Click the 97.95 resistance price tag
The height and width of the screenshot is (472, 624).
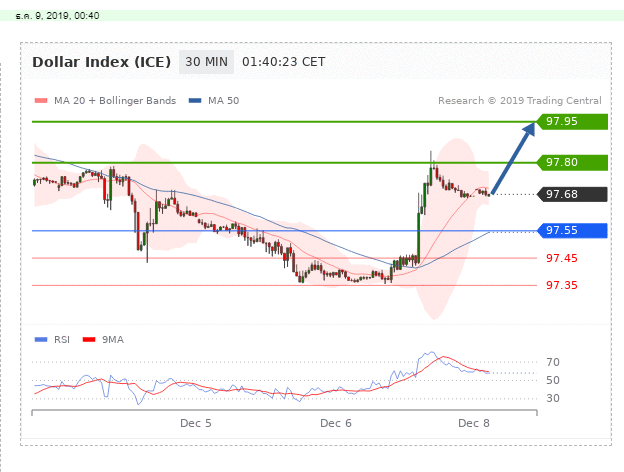572,121
